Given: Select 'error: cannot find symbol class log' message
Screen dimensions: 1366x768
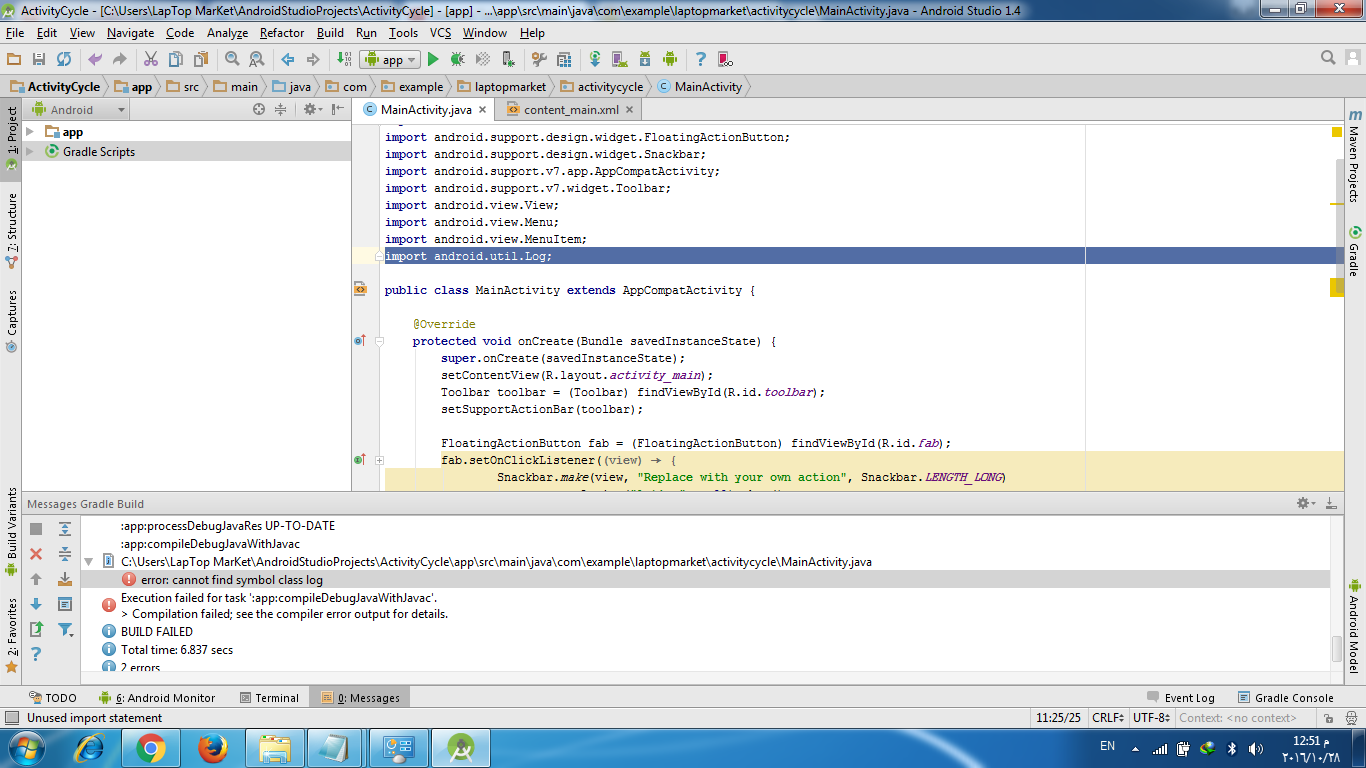Looking at the screenshot, I should 232,580.
